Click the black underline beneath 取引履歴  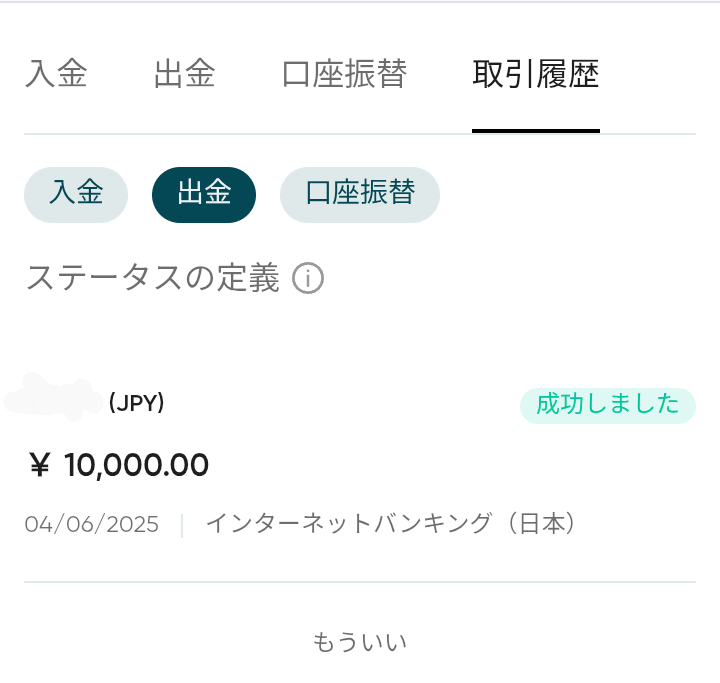(x=536, y=131)
